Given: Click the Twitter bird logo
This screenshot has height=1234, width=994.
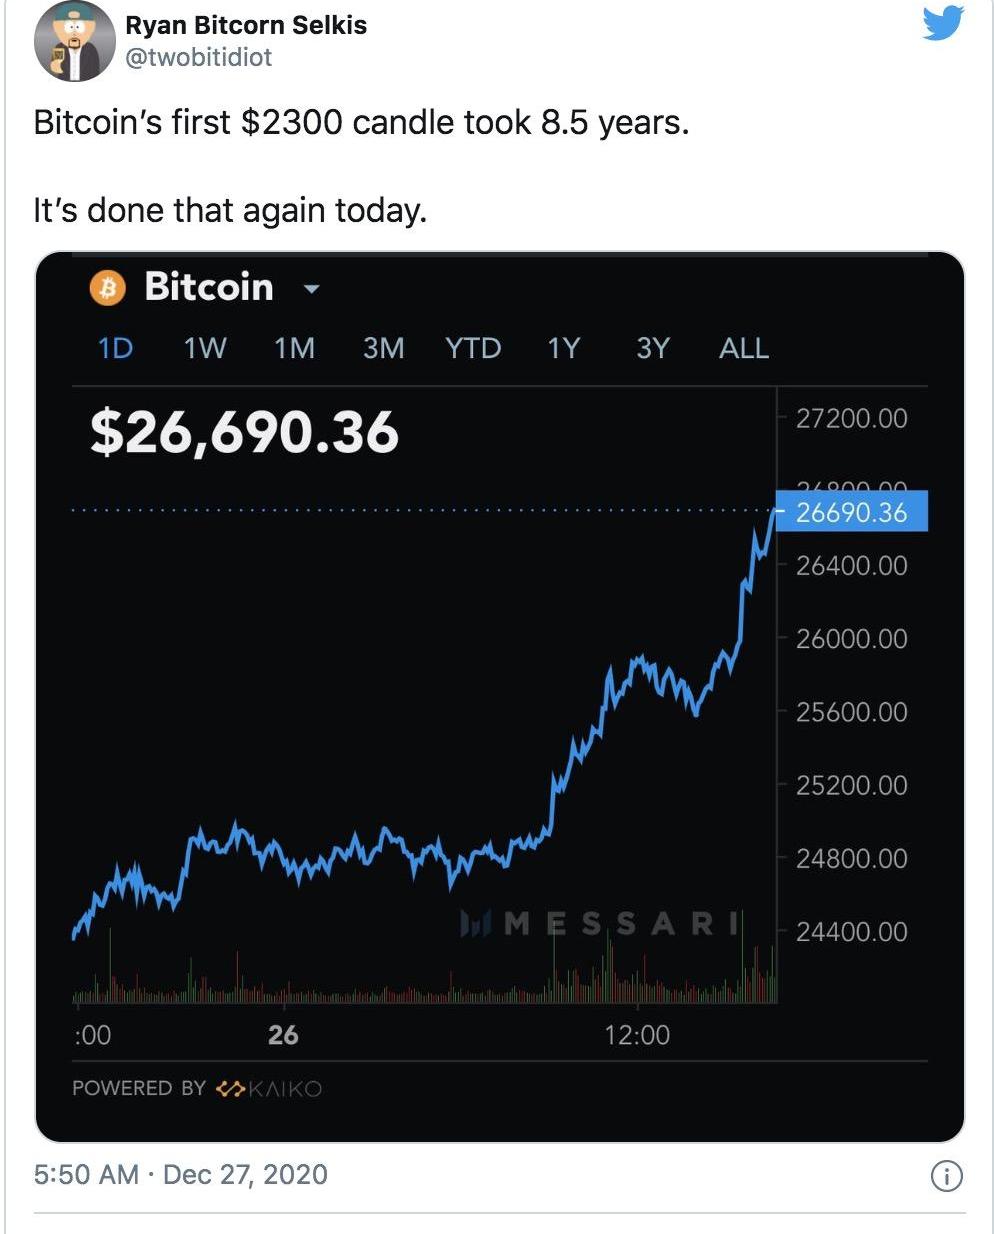Looking at the screenshot, I should point(943,23).
